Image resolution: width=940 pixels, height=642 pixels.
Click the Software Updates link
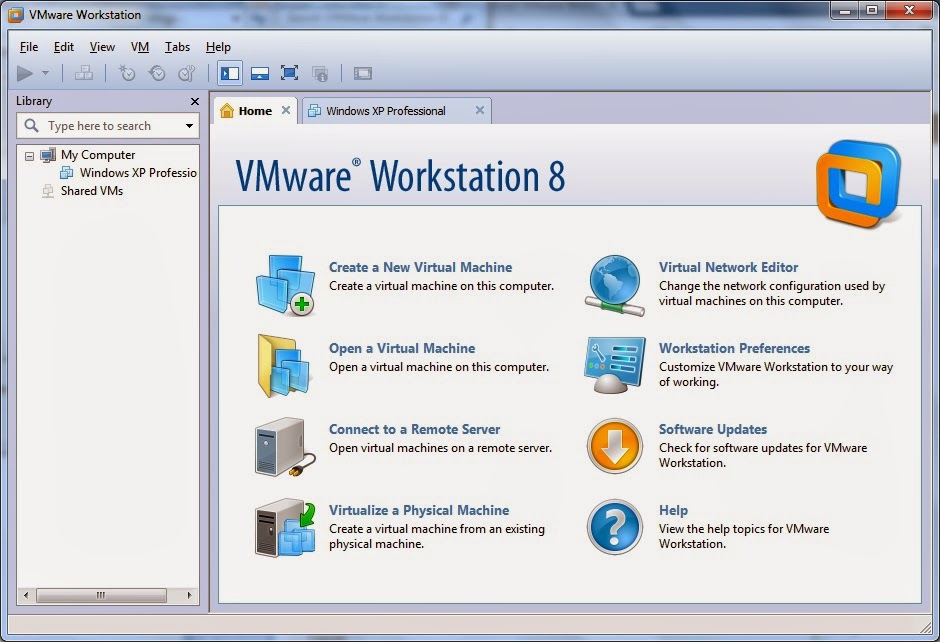[713, 429]
